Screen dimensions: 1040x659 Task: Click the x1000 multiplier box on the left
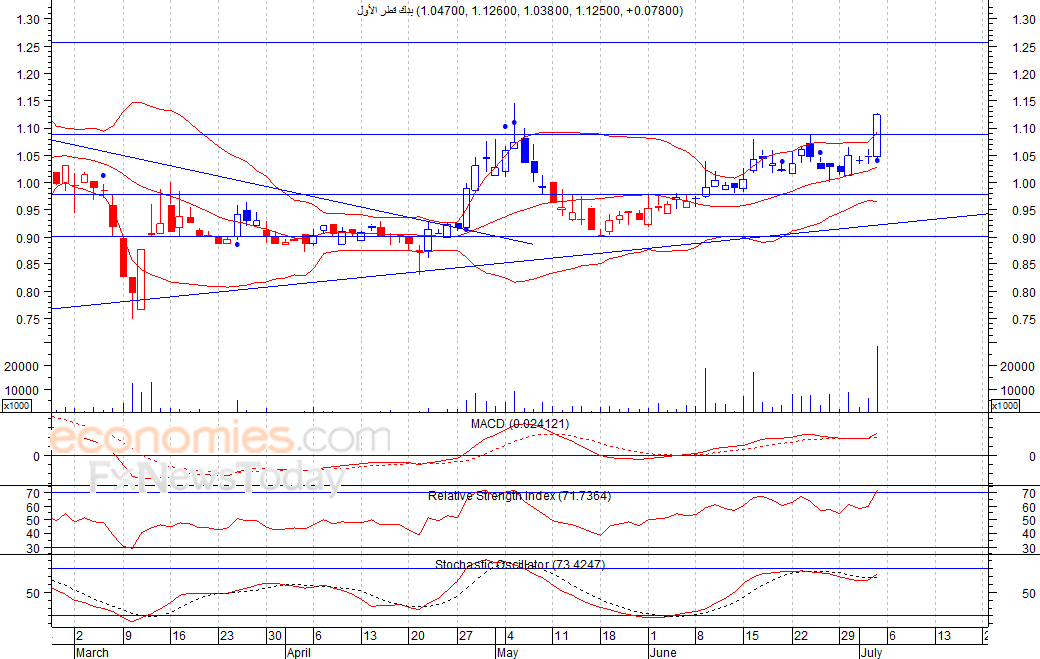(17, 405)
